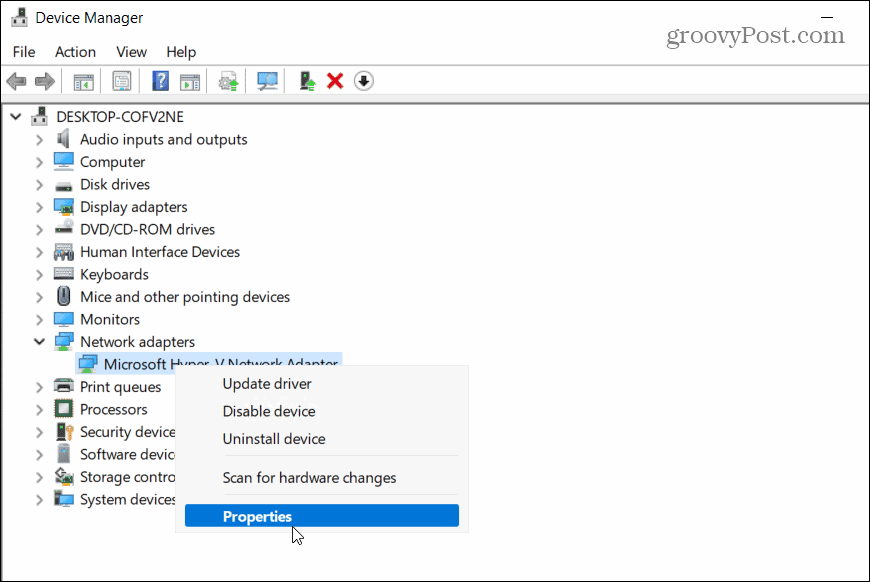Click the Update device driver toolbar icon
The image size is (870, 582).
pos(228,82)
